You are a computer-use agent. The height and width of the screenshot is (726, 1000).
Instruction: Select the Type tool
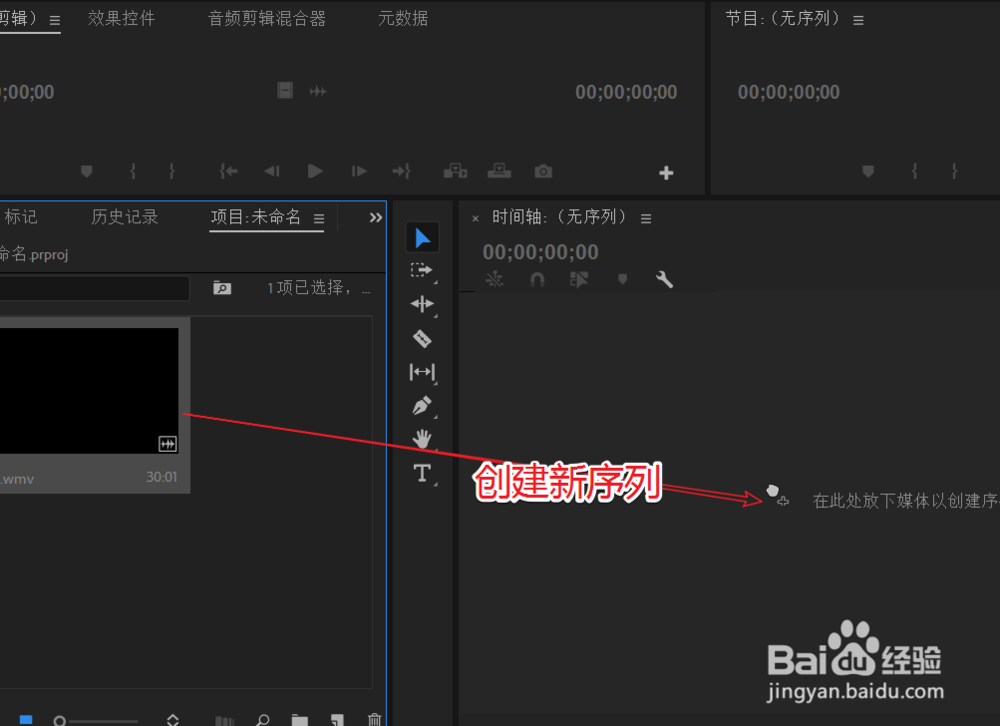click(x=422, y=472)
